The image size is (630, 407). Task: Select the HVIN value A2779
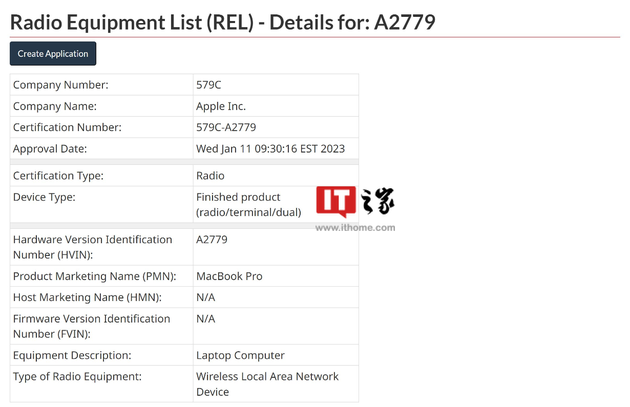(212, 239)
